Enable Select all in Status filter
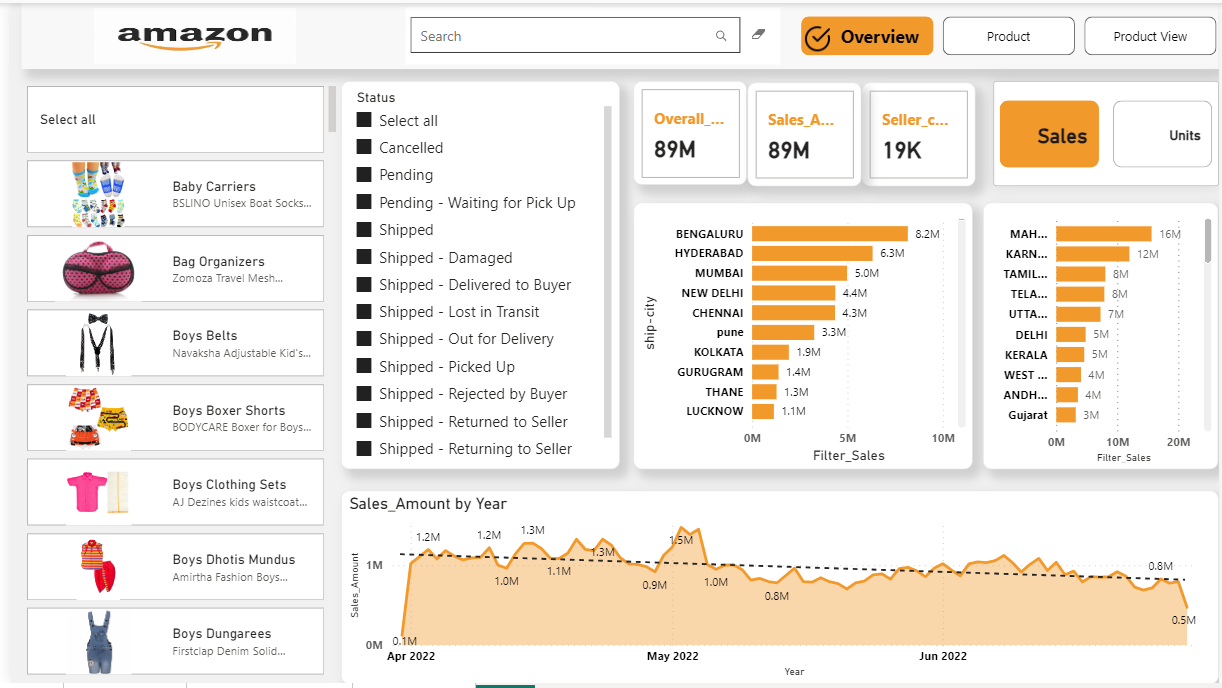 tap(365, 121)
